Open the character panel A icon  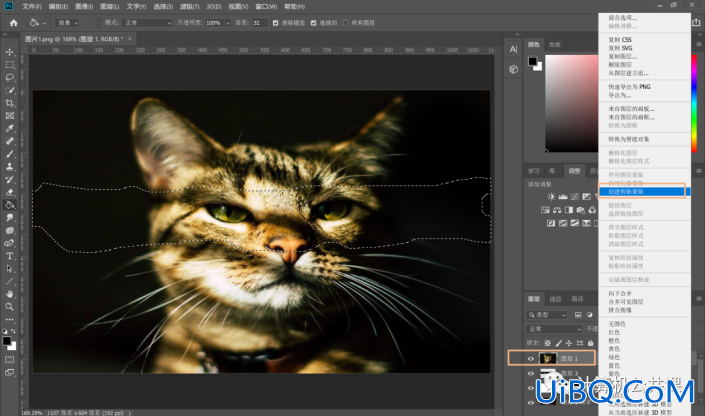click(513, 49)
